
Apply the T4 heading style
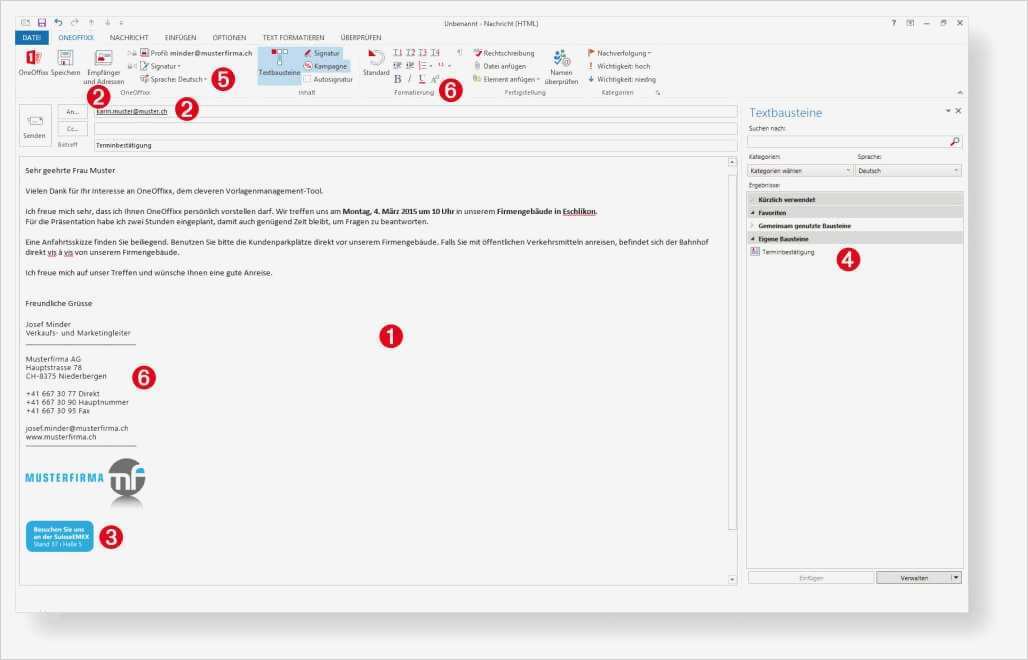point(435,52)
